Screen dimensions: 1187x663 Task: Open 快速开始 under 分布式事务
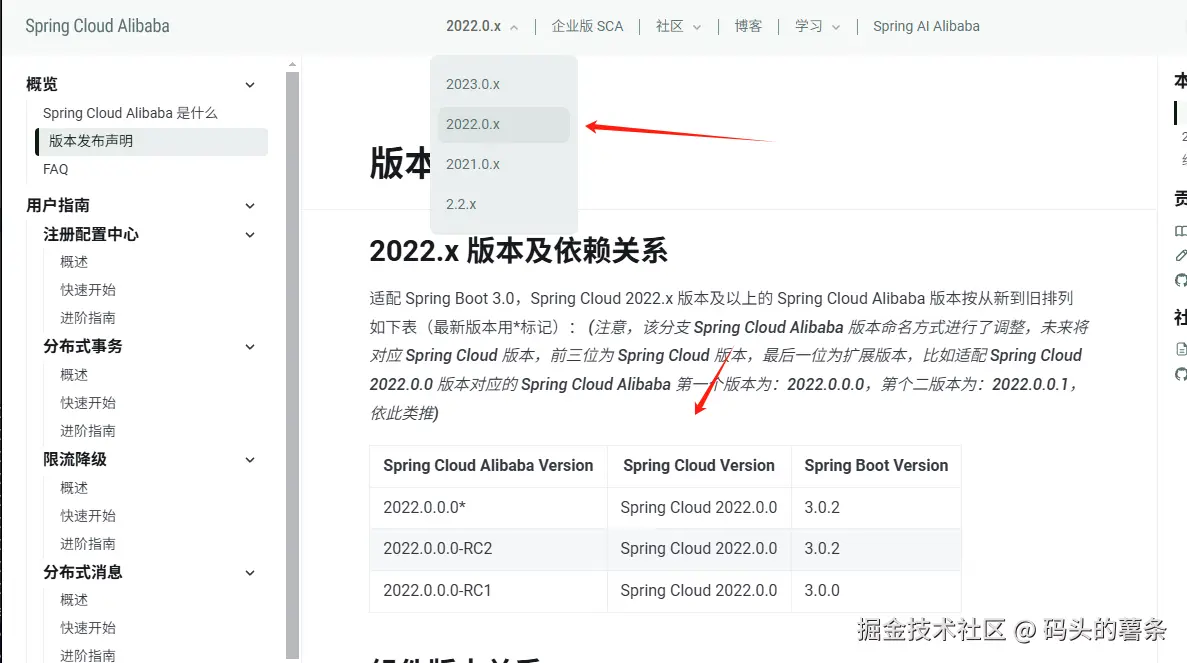(88, 403)
